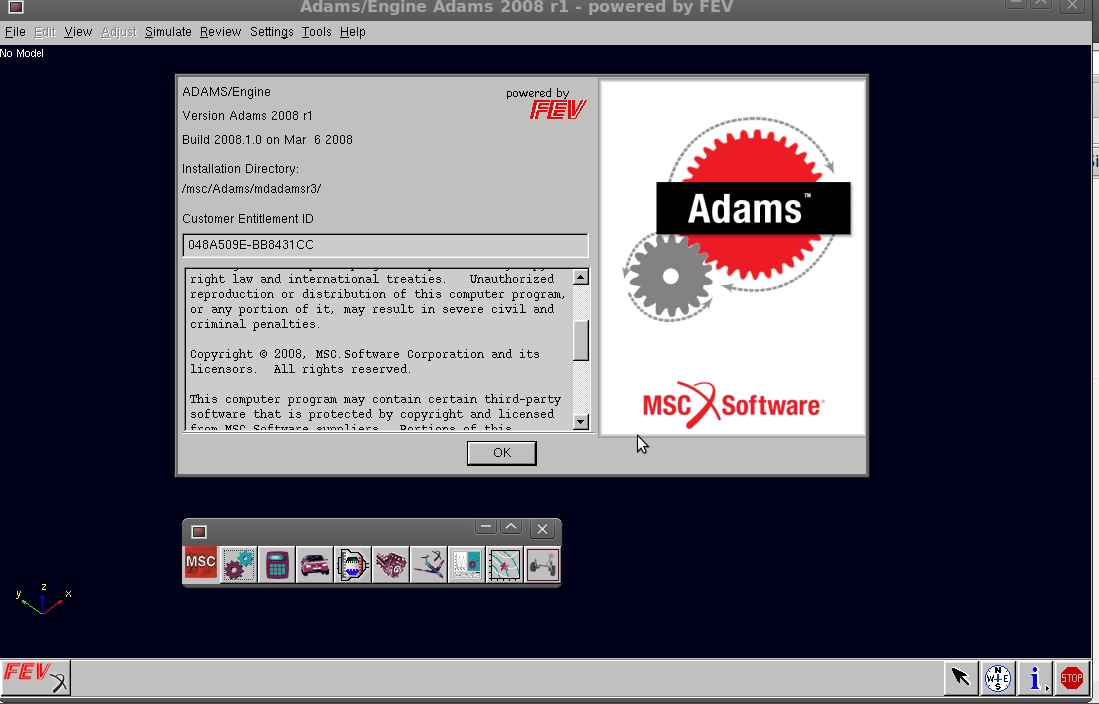The height and width of the screenshot is (704, 1099).
Task: Open the blue information icon
Action: pyautogui.click(x=1035, y=678)
